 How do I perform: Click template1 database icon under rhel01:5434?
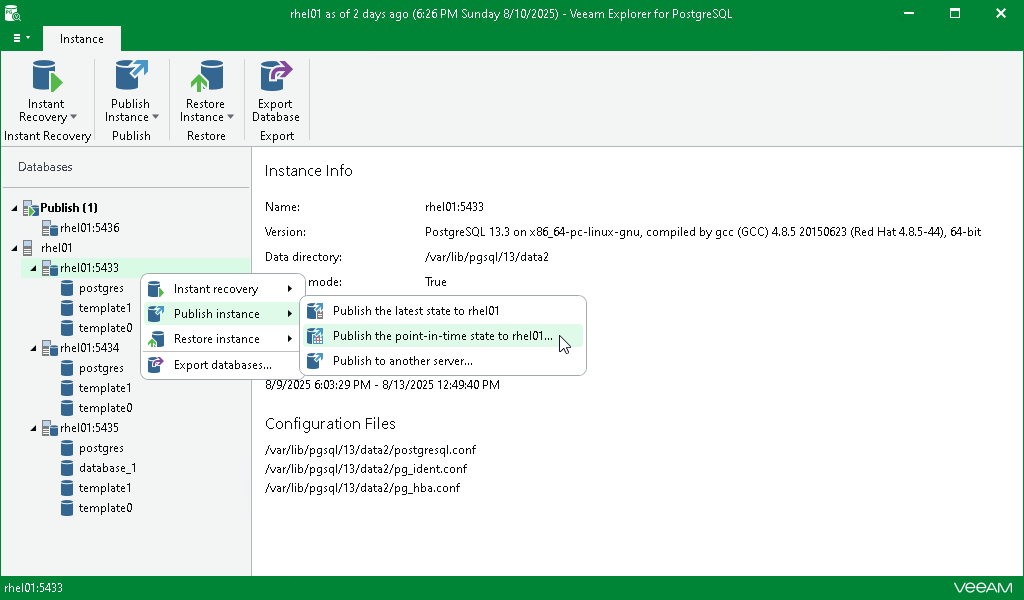pos(67,388)
